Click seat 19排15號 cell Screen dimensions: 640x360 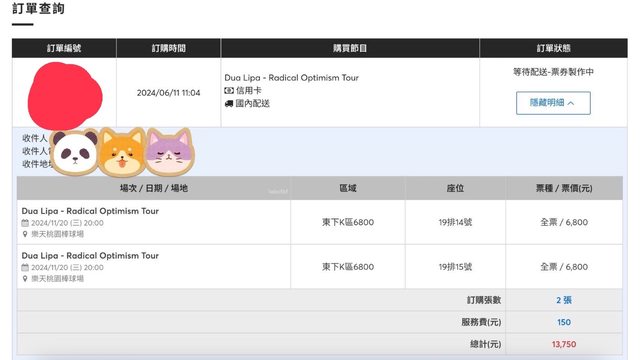point(455,267)
